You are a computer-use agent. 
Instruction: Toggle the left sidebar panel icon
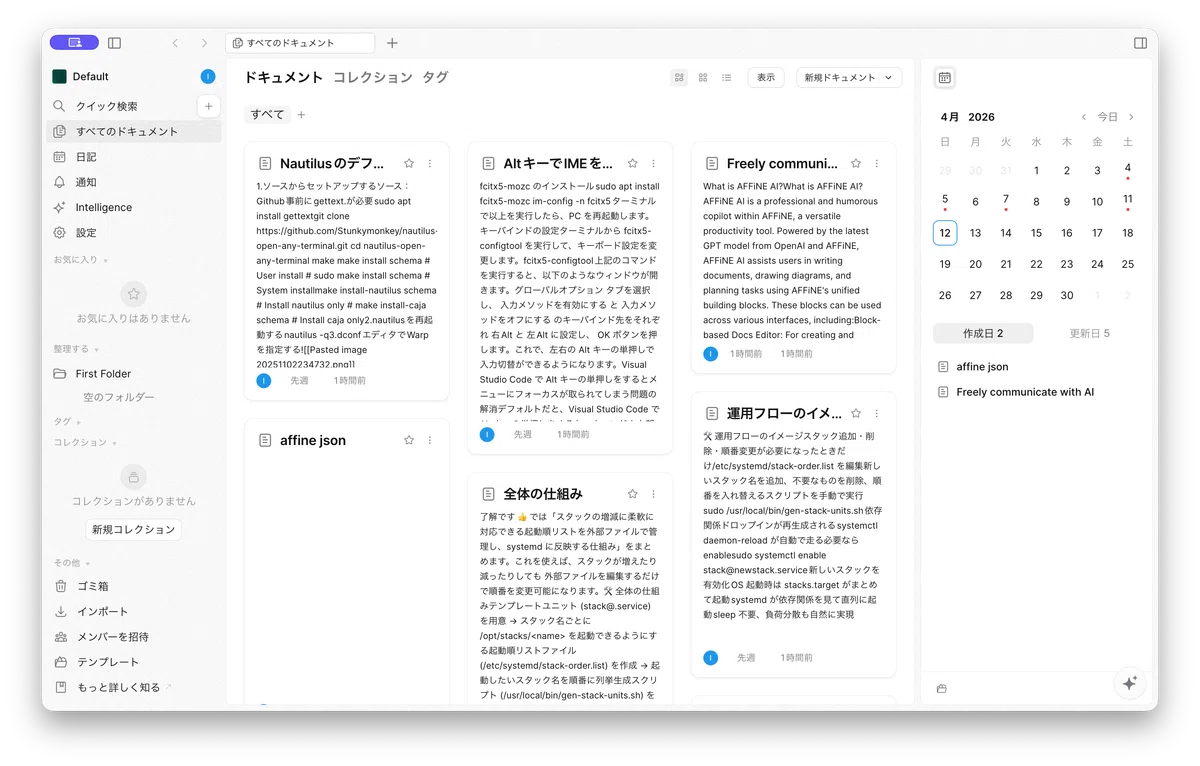point(114,43)
